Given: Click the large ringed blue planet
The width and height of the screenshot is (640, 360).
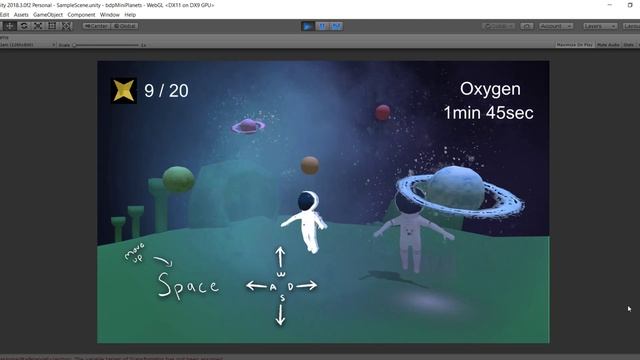Looking at the screenshot, I should [x=460, y=191].
